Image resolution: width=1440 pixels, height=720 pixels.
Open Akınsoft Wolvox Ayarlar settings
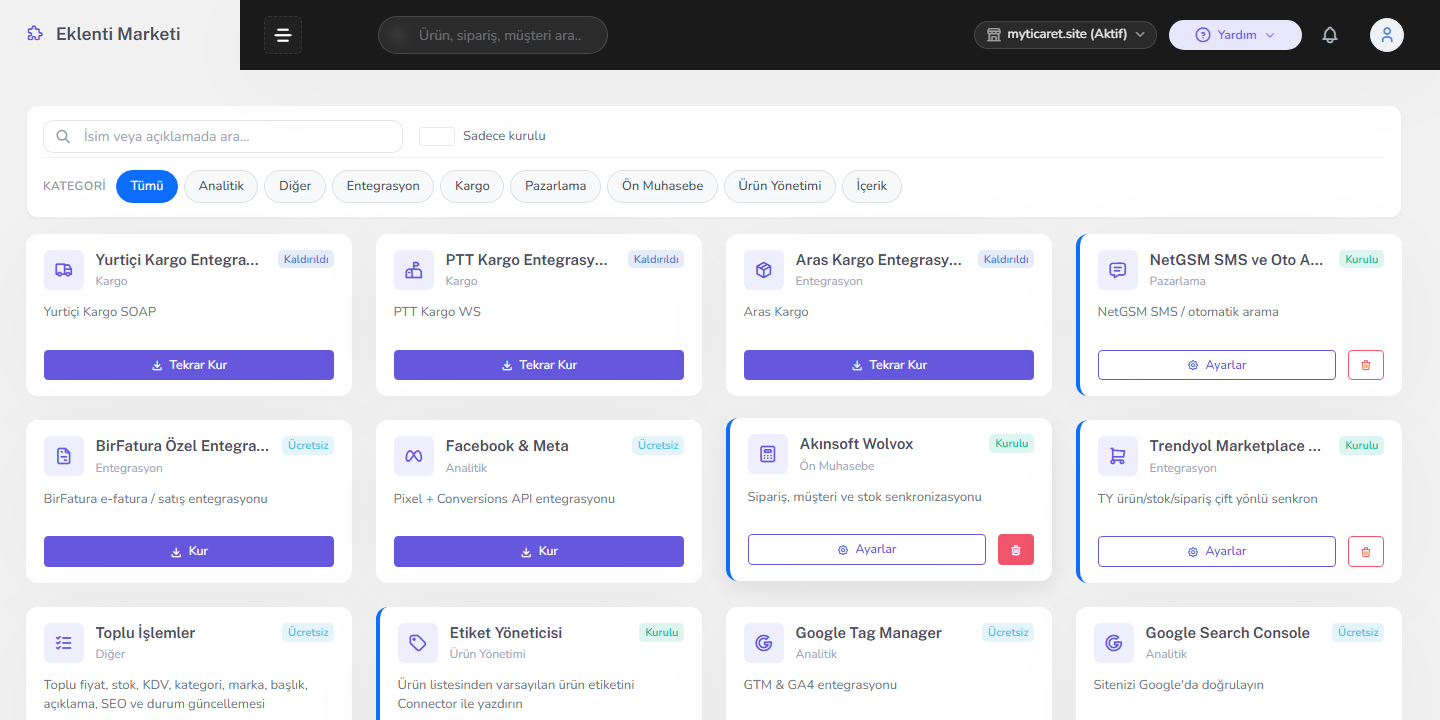(867, 549)
